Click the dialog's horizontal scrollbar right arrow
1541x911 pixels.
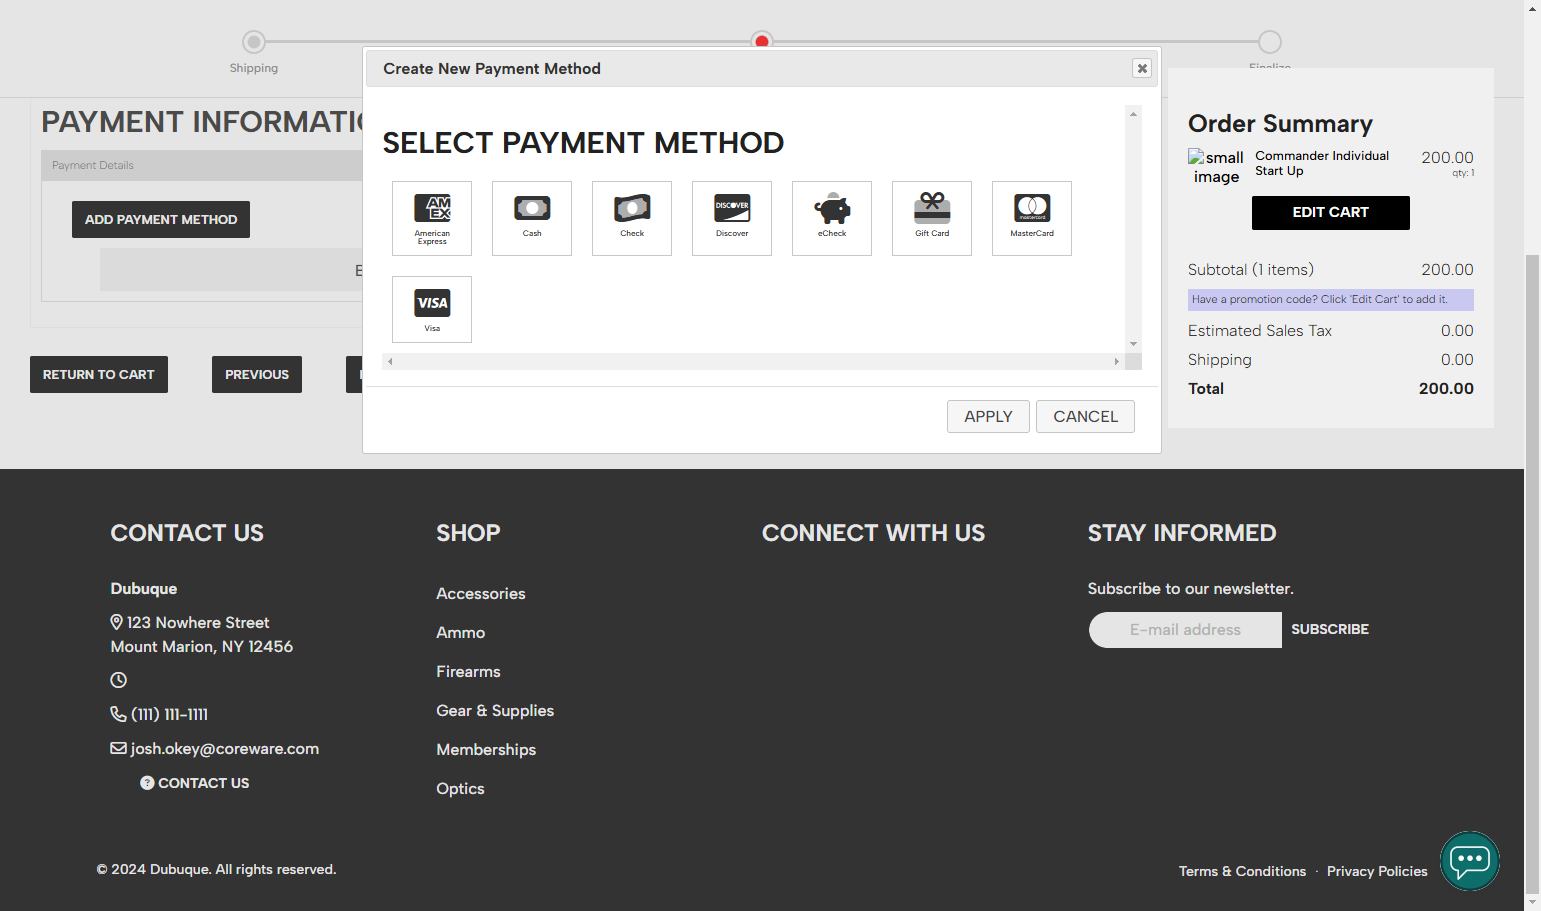[1117, 362]
